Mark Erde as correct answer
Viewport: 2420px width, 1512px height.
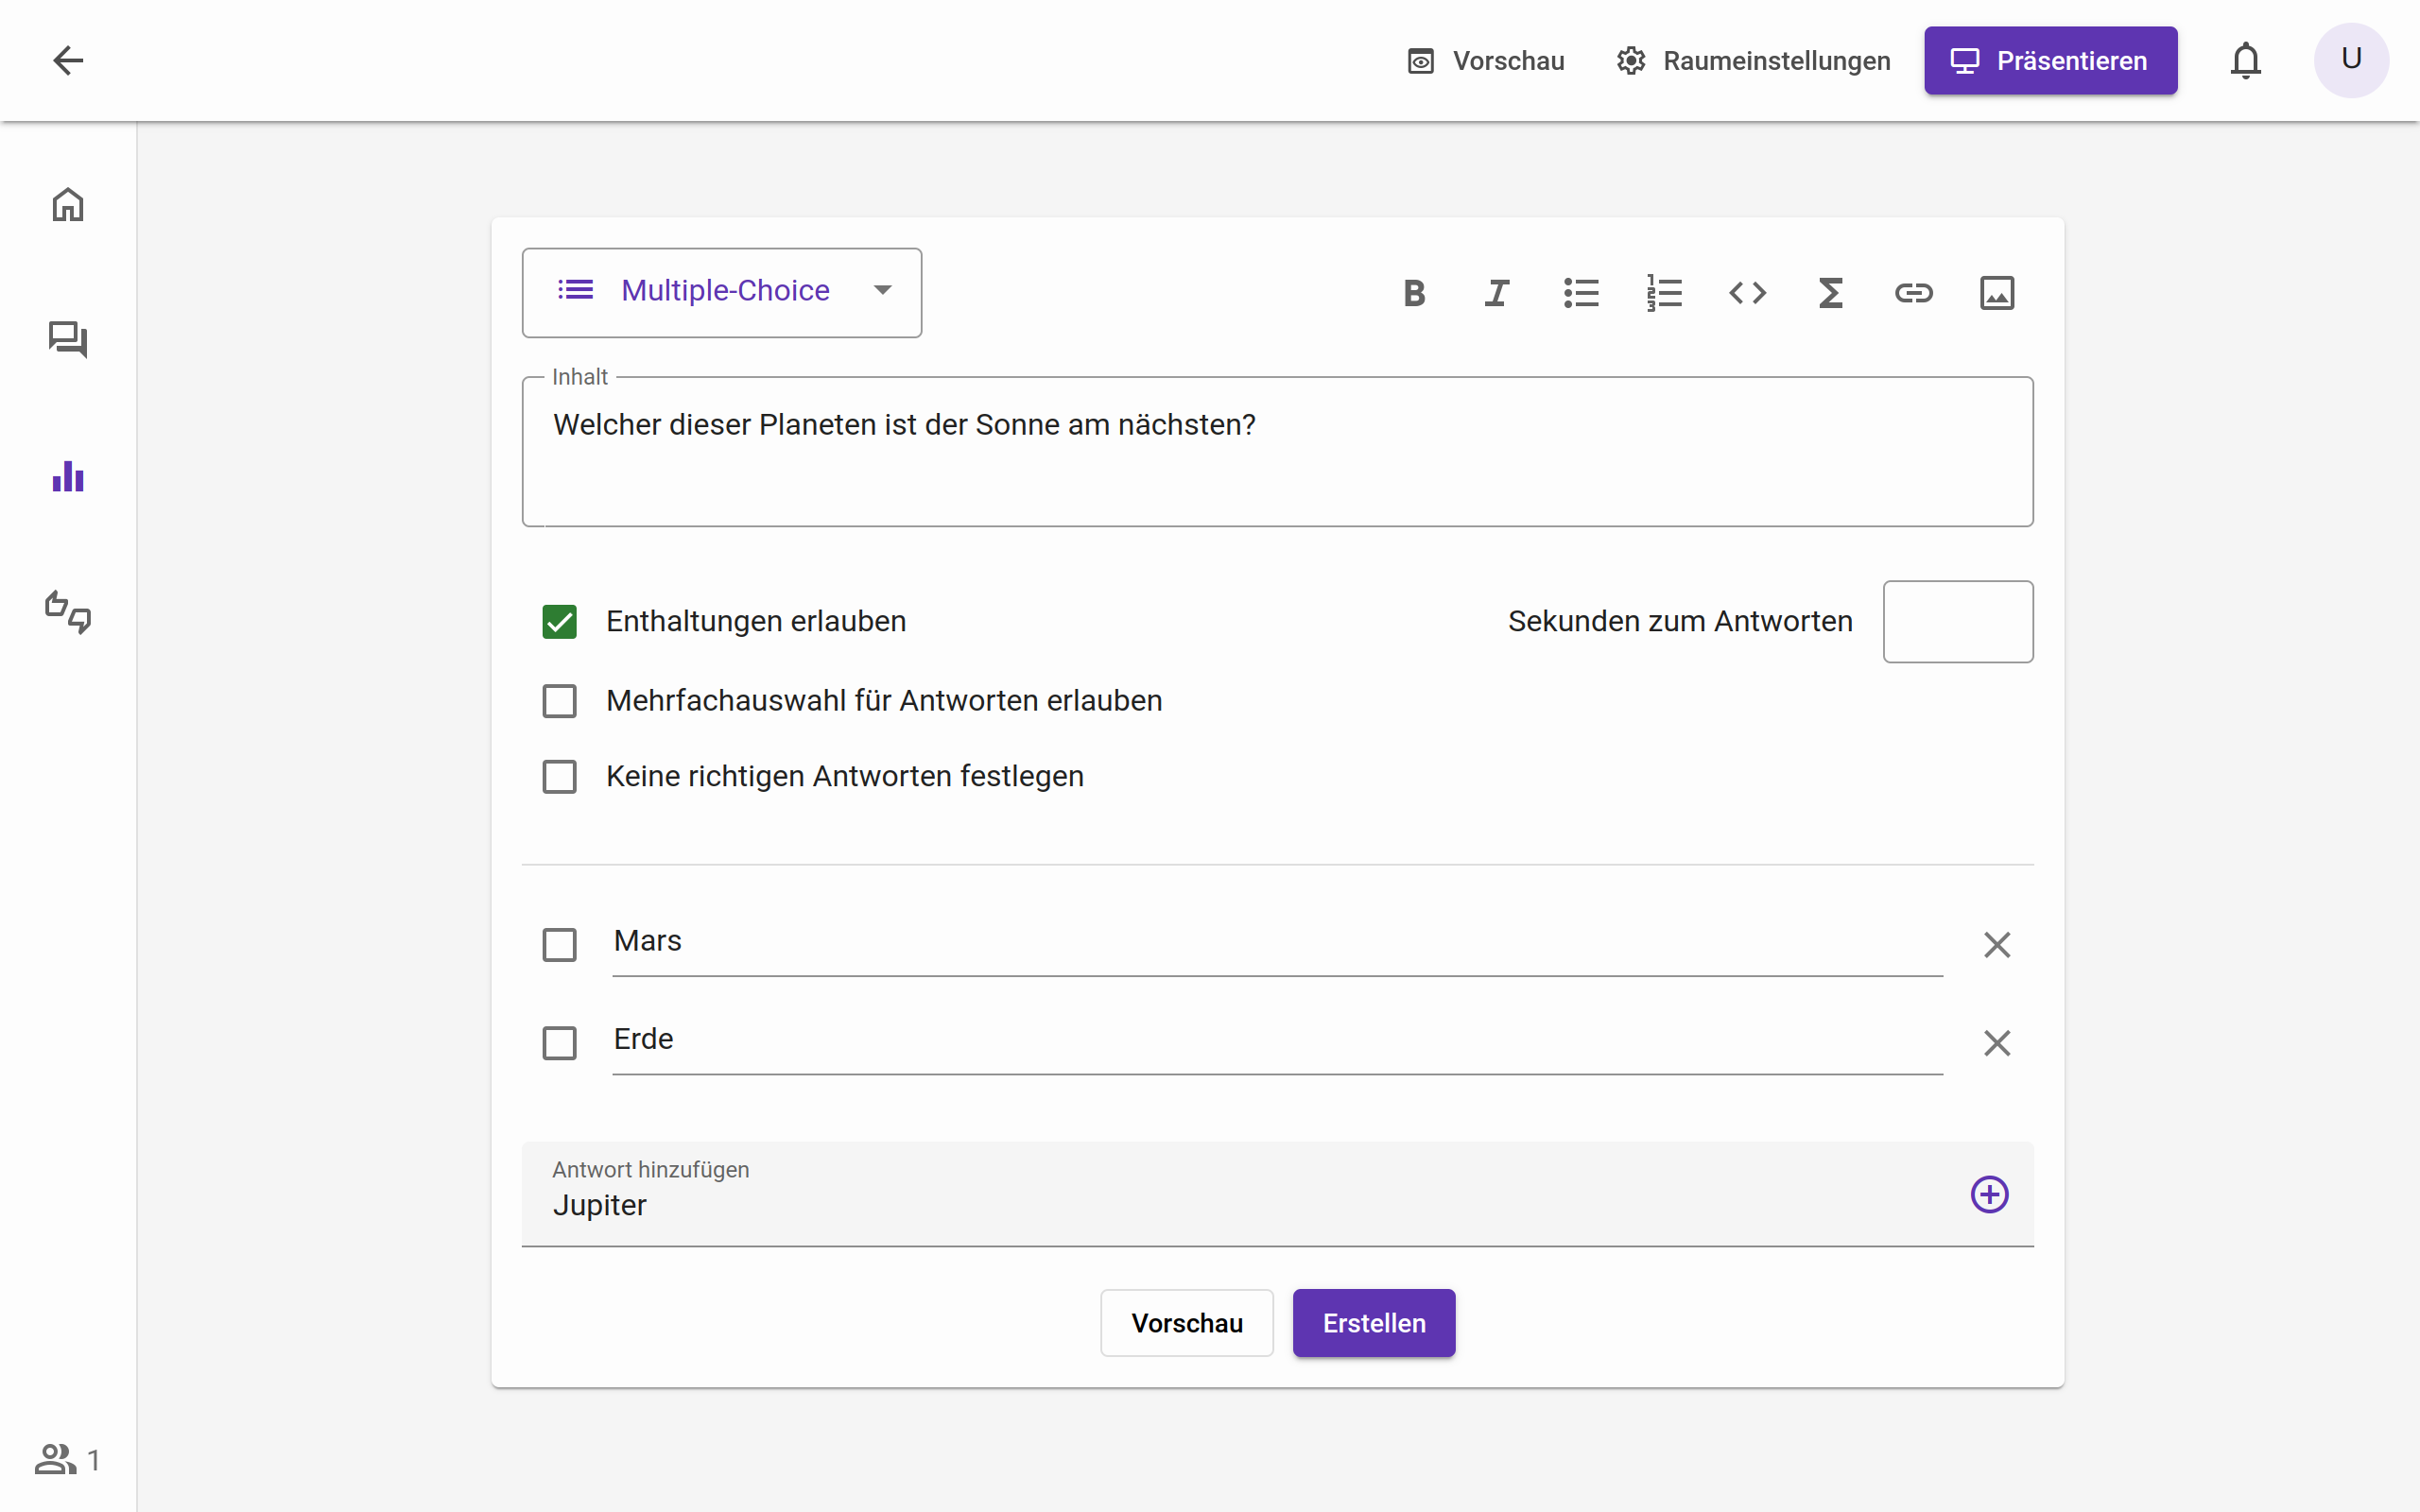pos(559,1043)
